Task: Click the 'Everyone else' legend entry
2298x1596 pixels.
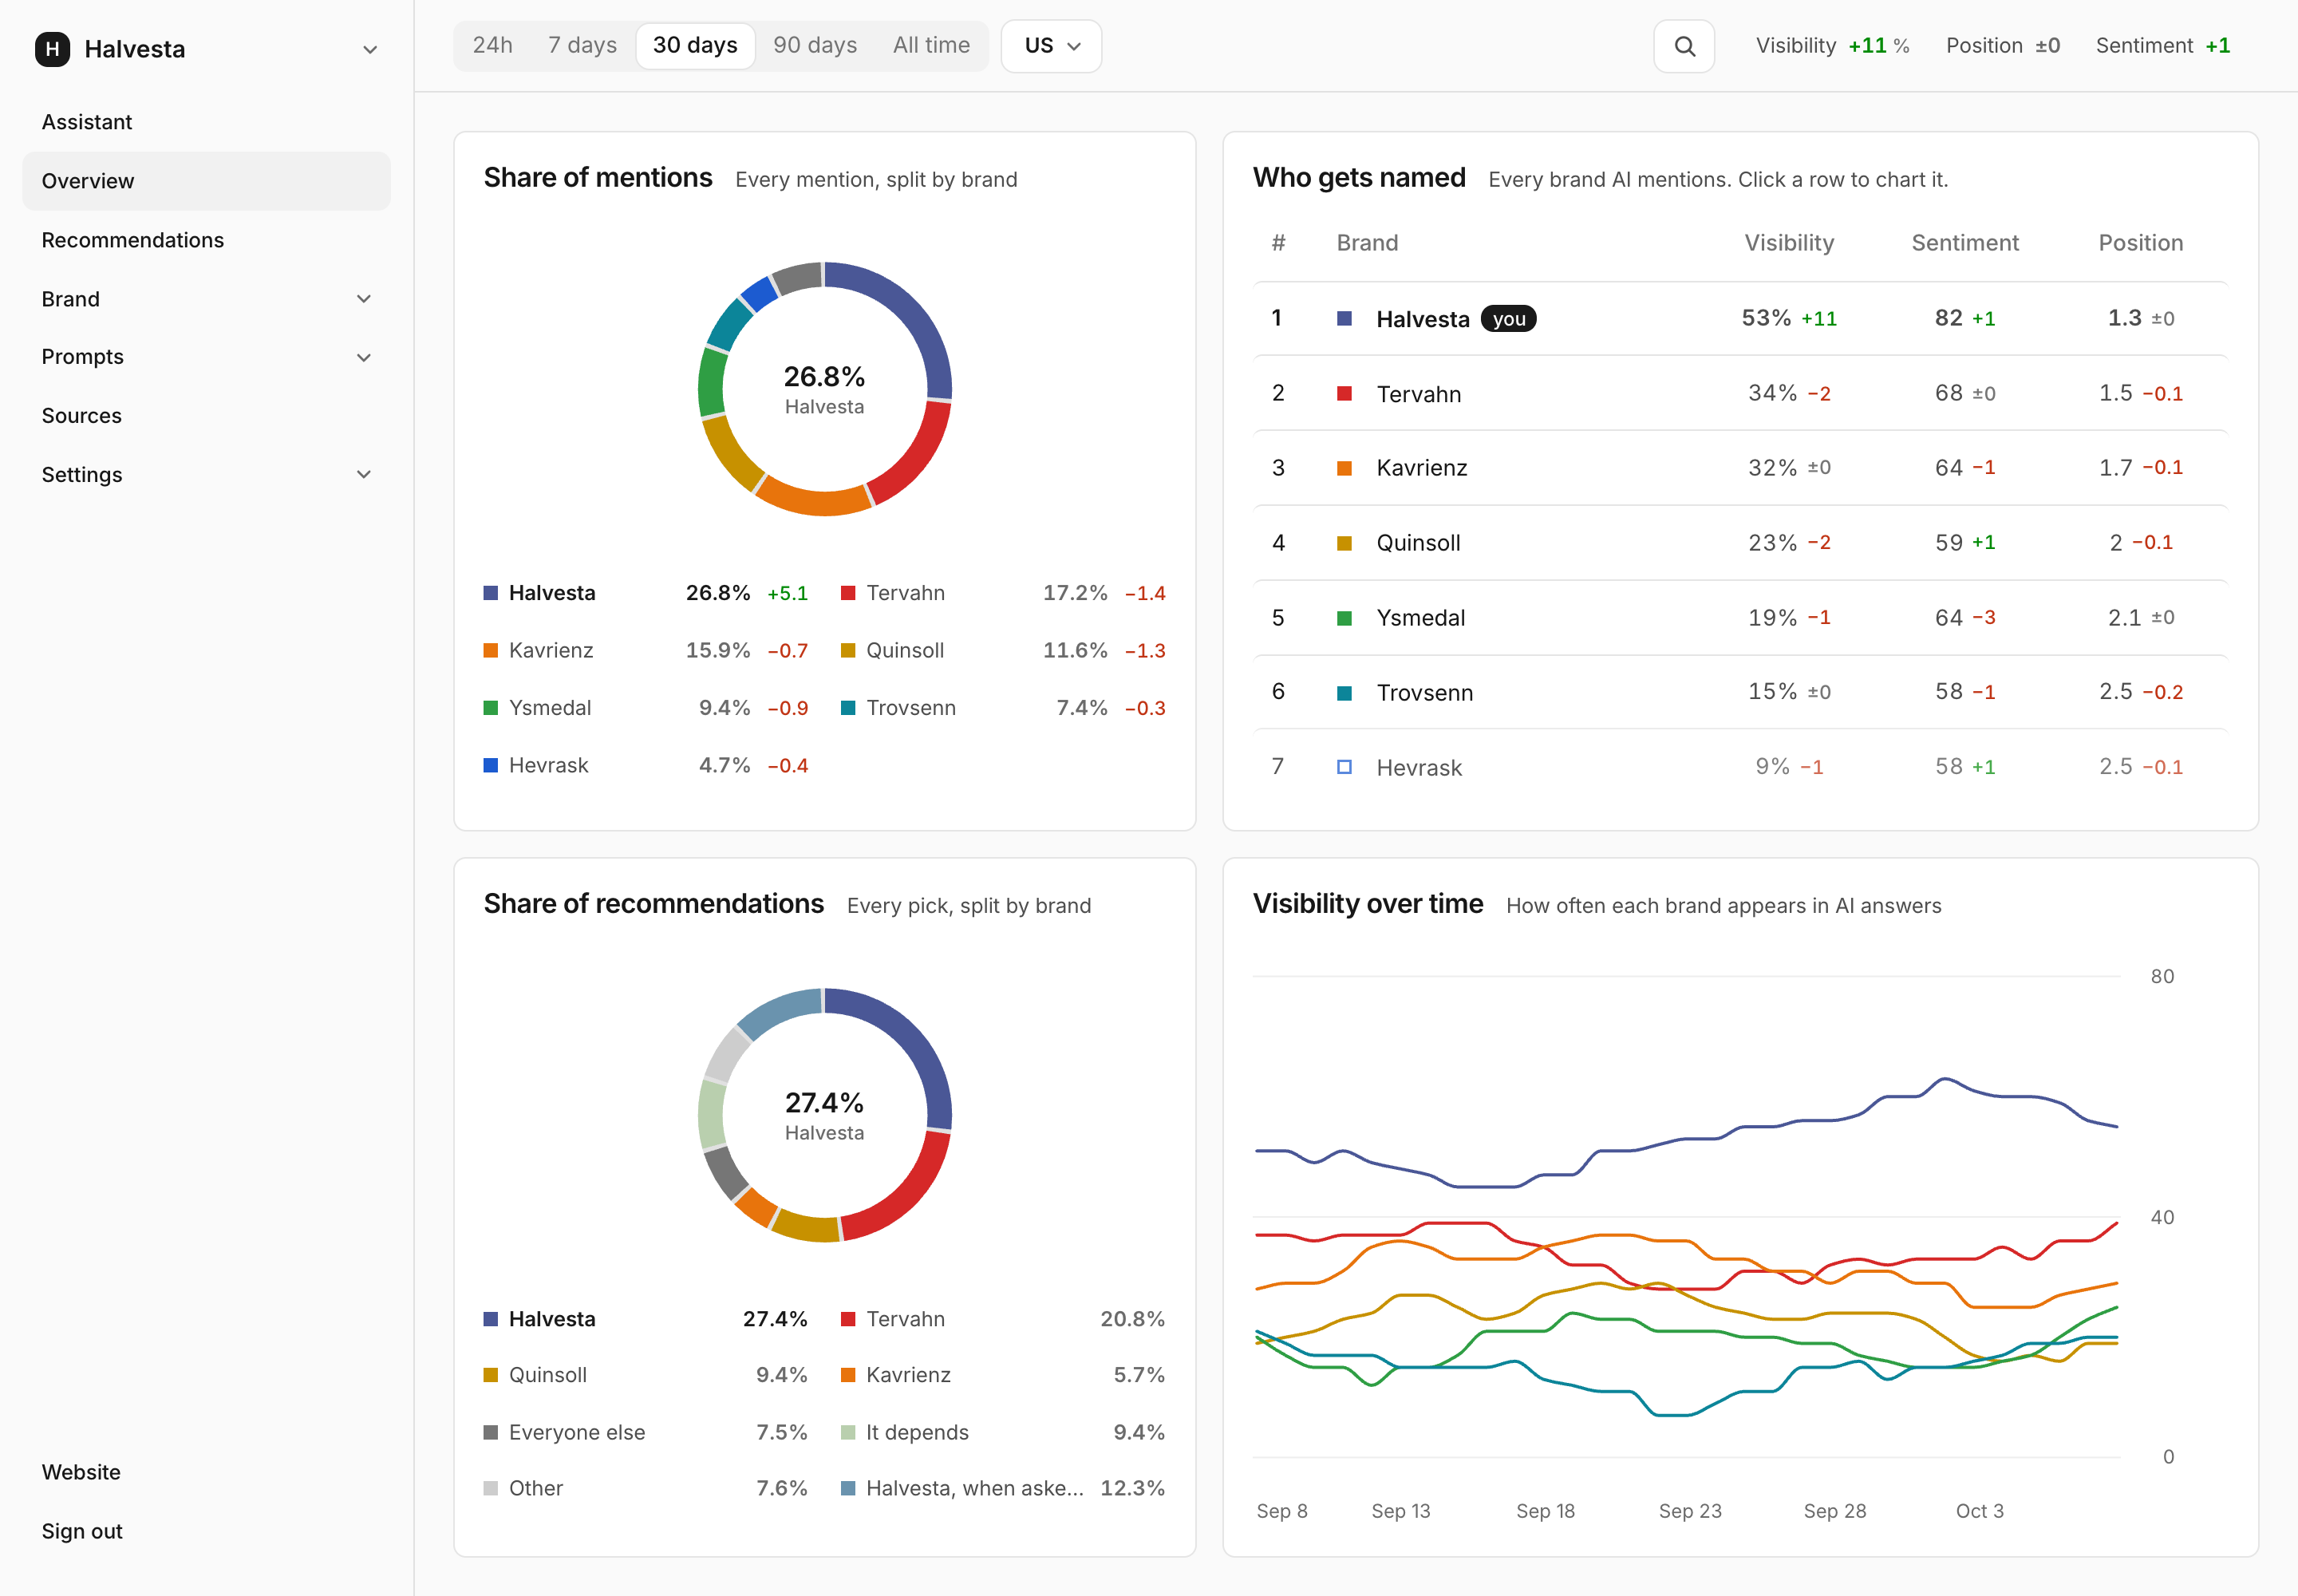Action: [x=646, y=1432]
